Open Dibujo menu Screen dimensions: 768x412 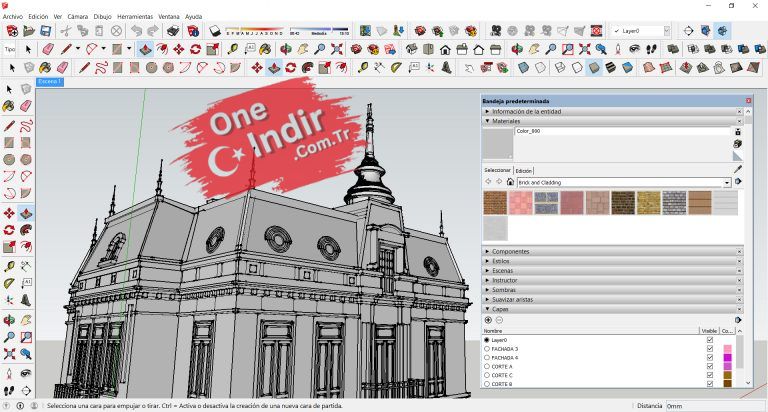(102, 17)
